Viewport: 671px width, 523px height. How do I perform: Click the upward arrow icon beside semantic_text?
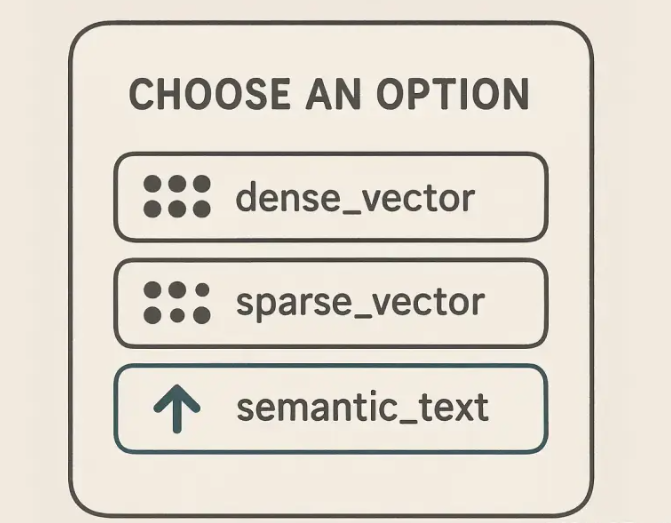[x=177, y=409]
